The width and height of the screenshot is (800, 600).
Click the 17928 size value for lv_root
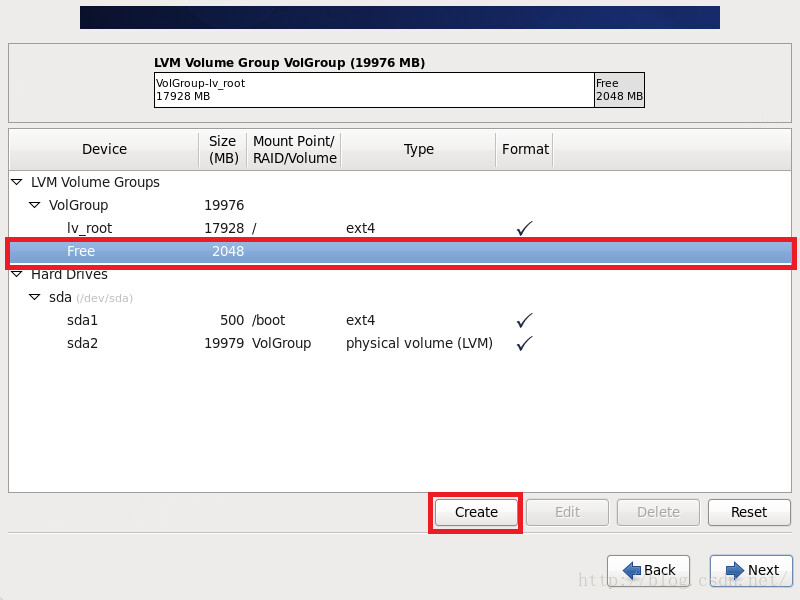click(x=224, y=228)
